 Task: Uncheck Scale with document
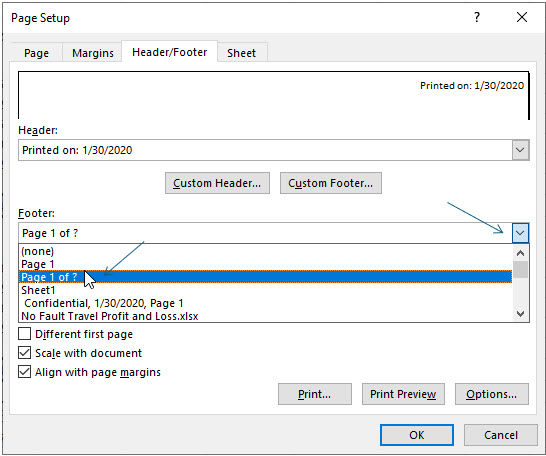point(24,353)
